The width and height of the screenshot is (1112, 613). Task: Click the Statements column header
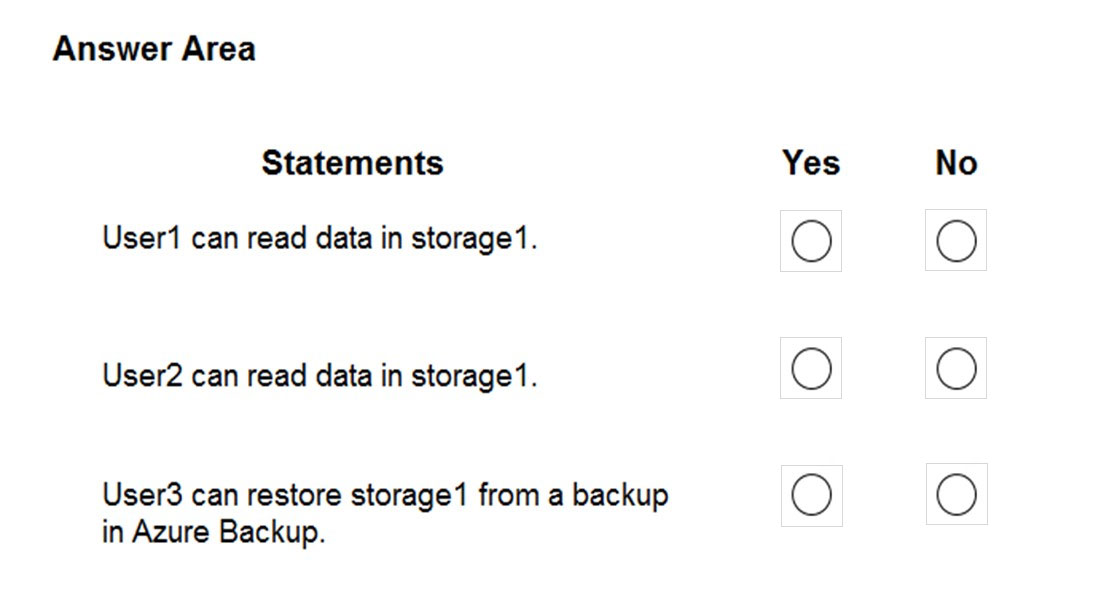click(352, 162)
